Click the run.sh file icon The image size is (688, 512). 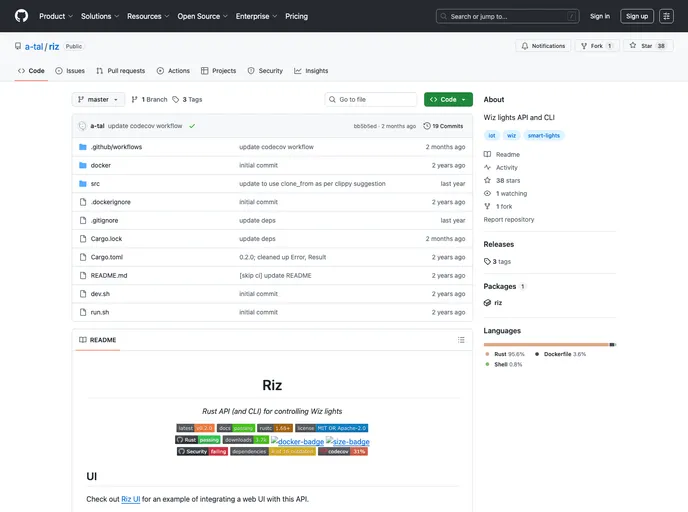tap(82, 312)
